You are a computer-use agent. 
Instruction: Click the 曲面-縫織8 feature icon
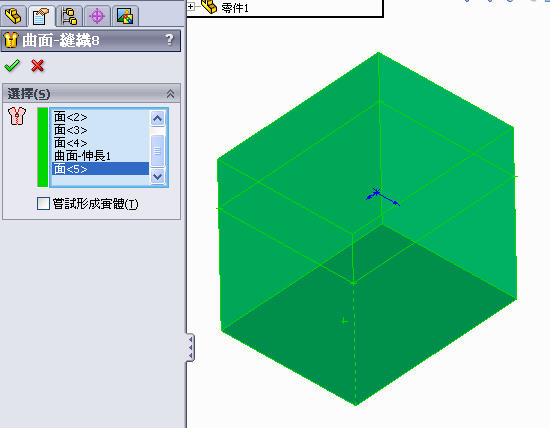(x=11, y=40)
